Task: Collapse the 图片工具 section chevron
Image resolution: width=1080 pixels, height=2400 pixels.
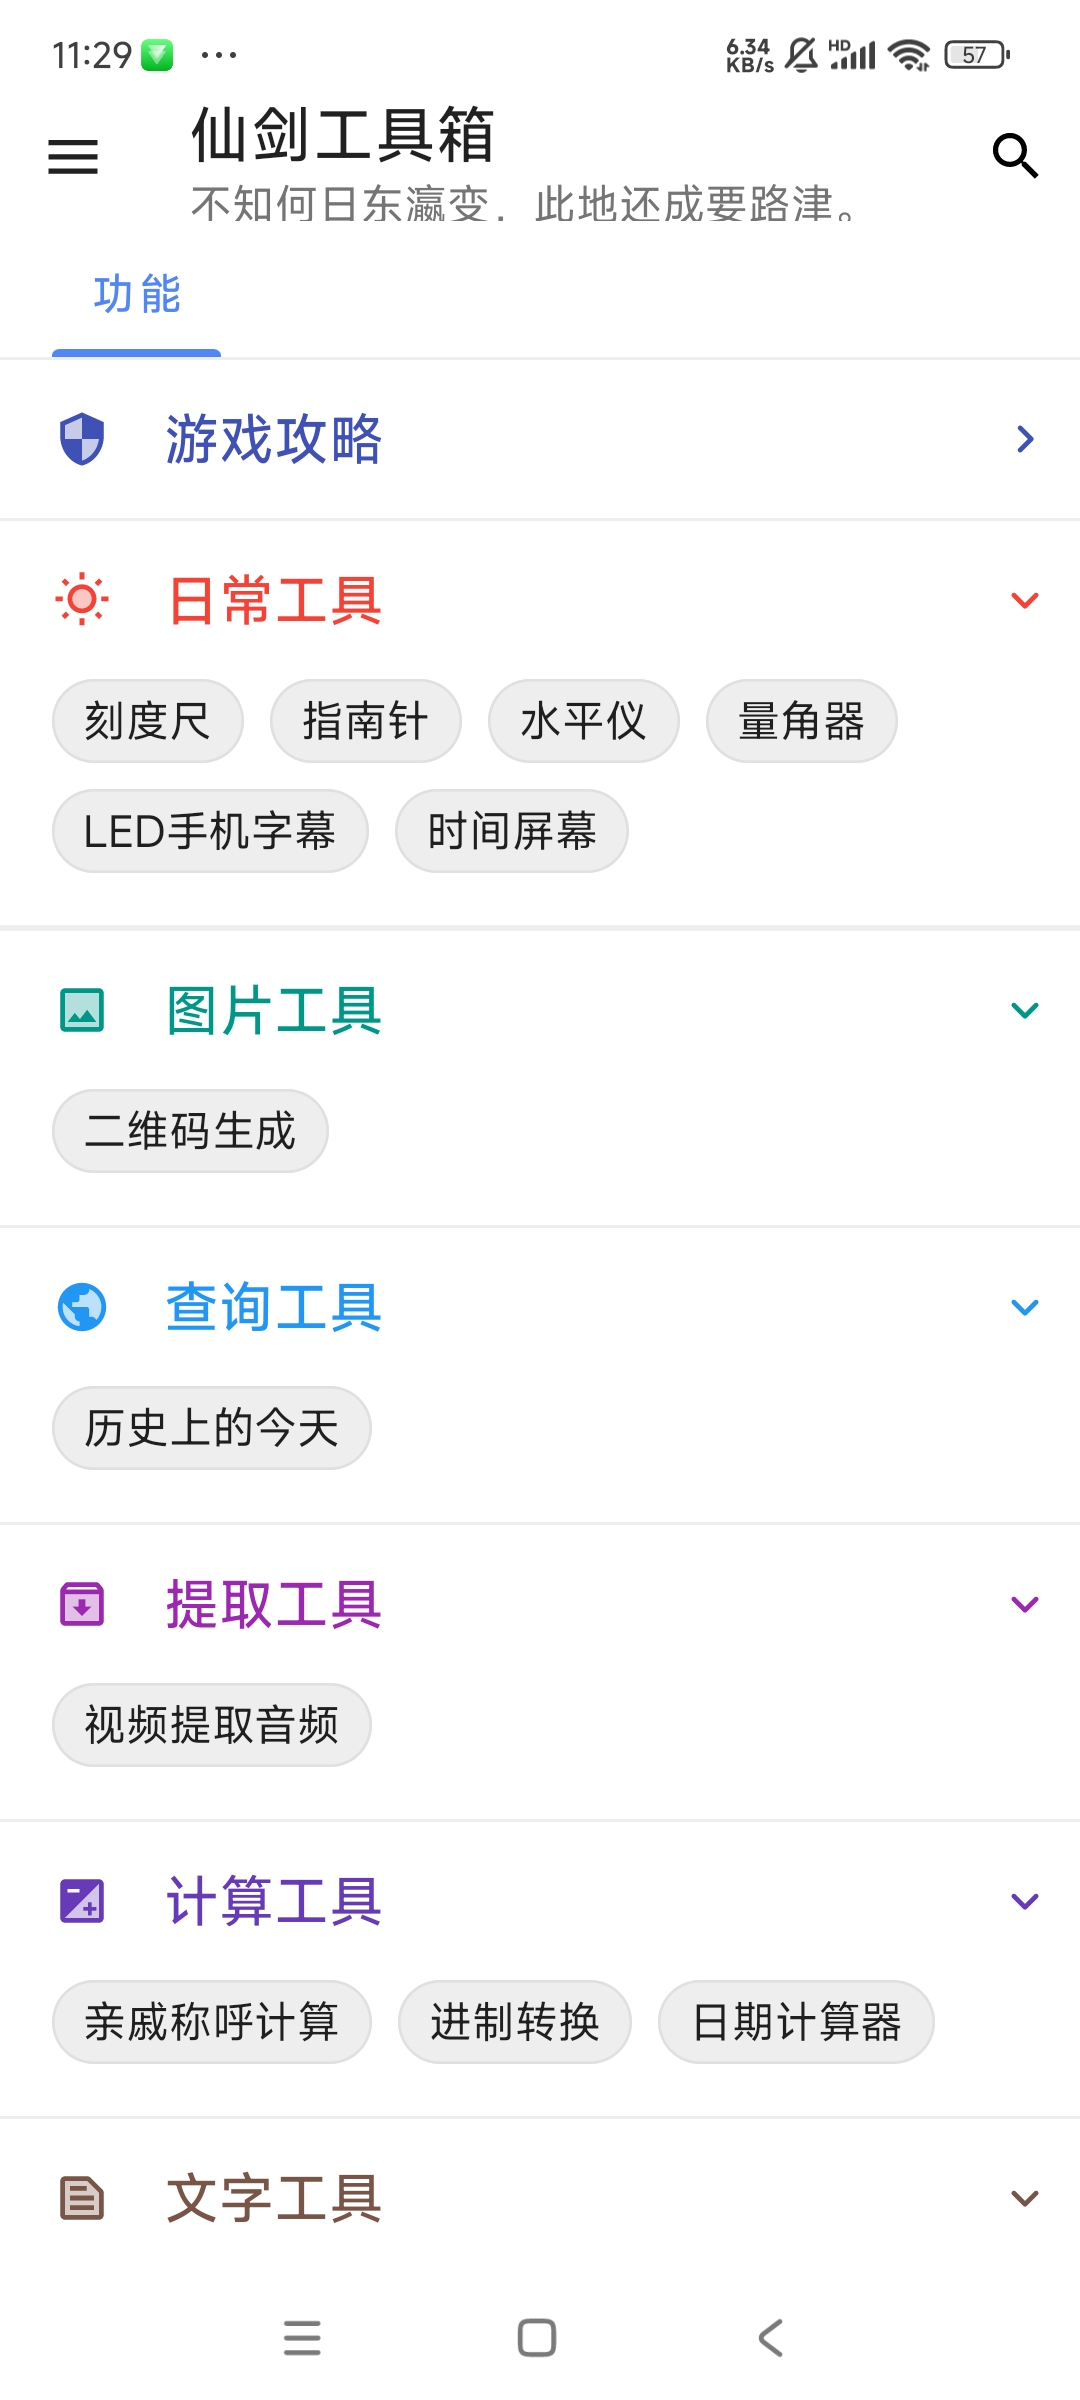Action: pyautogui.click(x=1025, y=1010)
